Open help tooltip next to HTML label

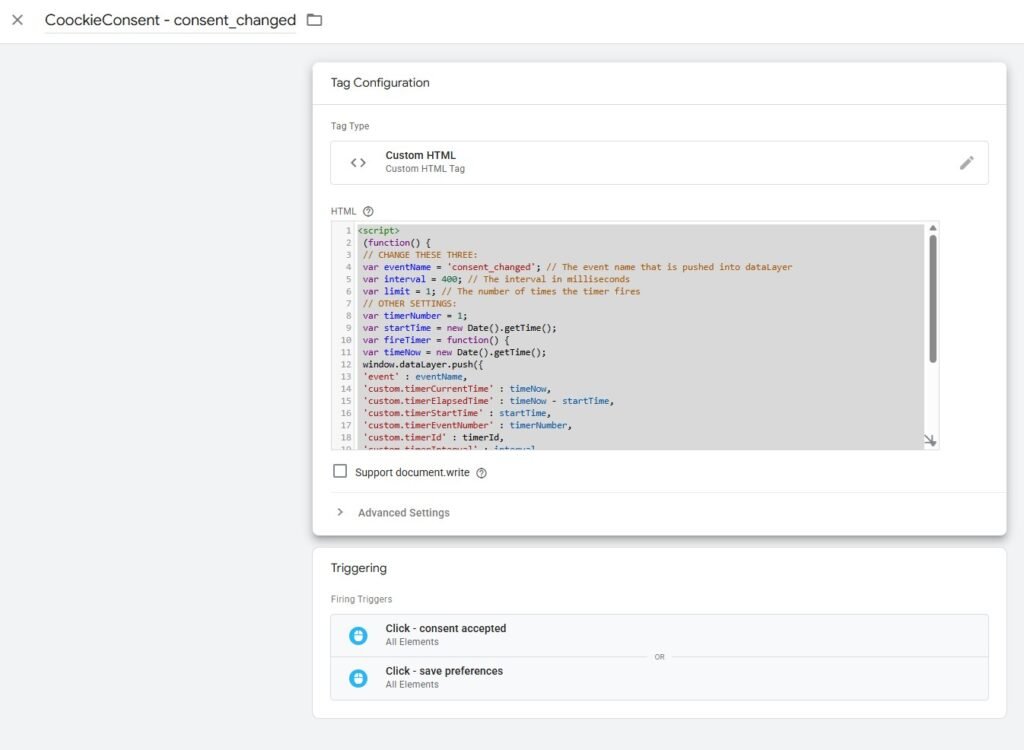coord(368,211)
